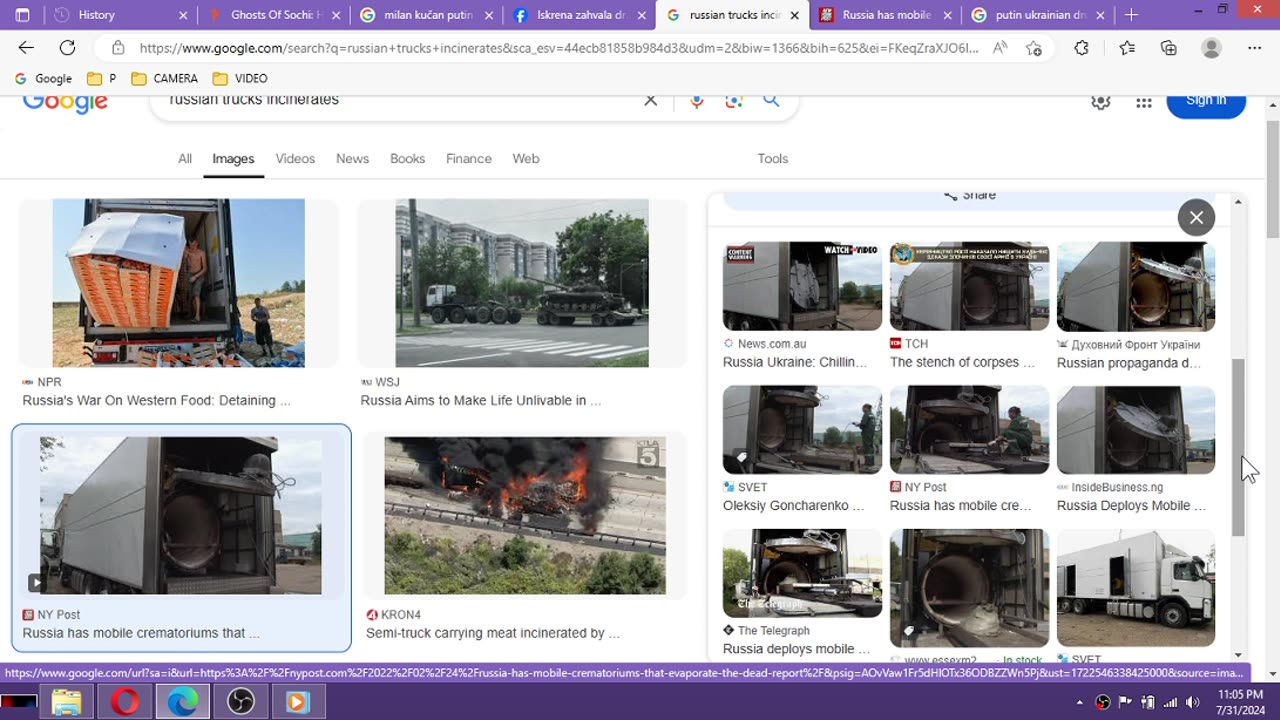Select the News search filter
The image size is (1280, 720).
pos(352,159)
